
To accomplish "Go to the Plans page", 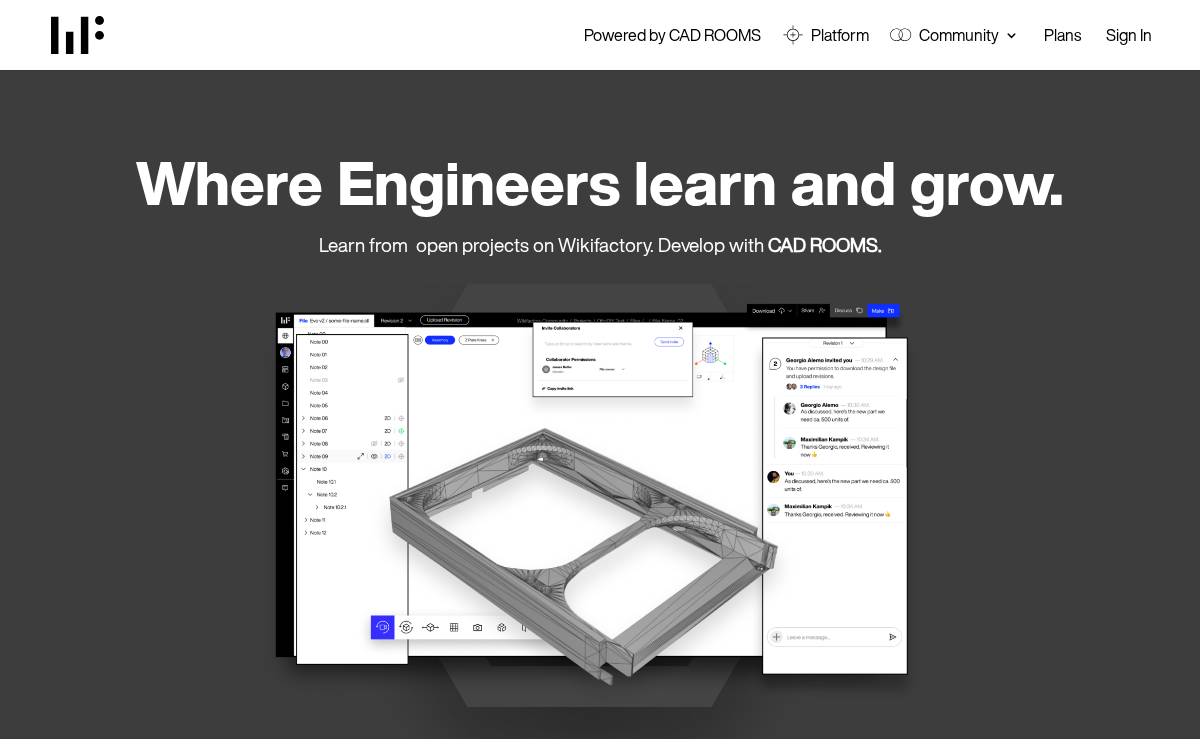I will coord(1062,35).
